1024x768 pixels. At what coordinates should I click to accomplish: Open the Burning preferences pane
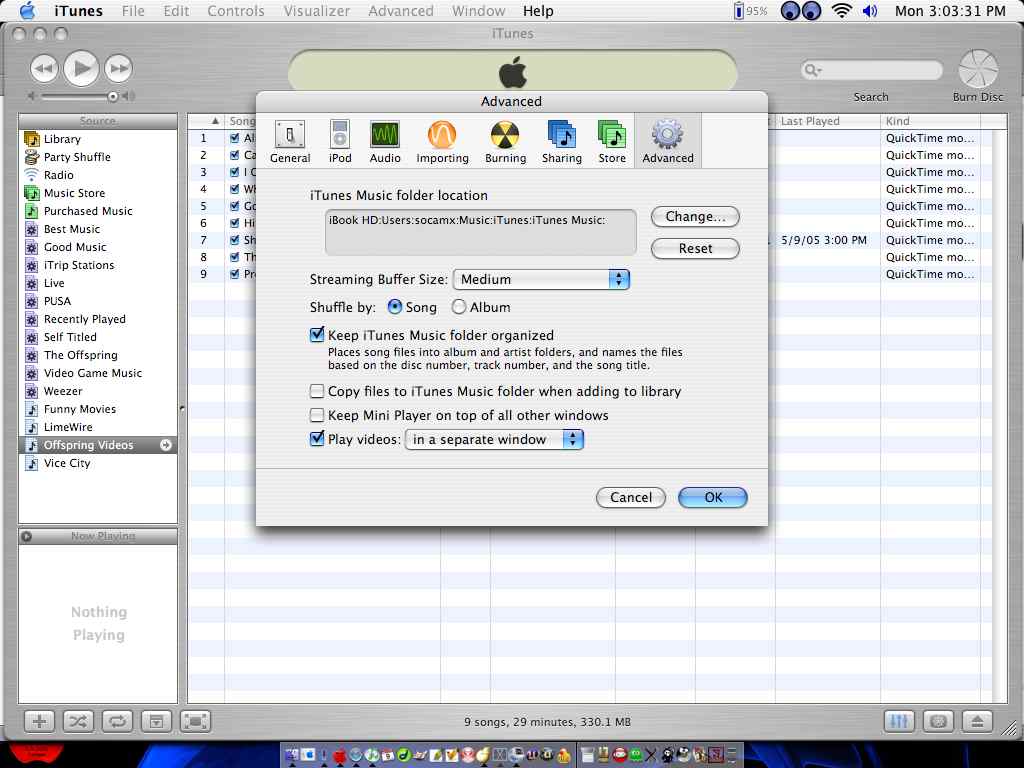(x=505, y=142)
